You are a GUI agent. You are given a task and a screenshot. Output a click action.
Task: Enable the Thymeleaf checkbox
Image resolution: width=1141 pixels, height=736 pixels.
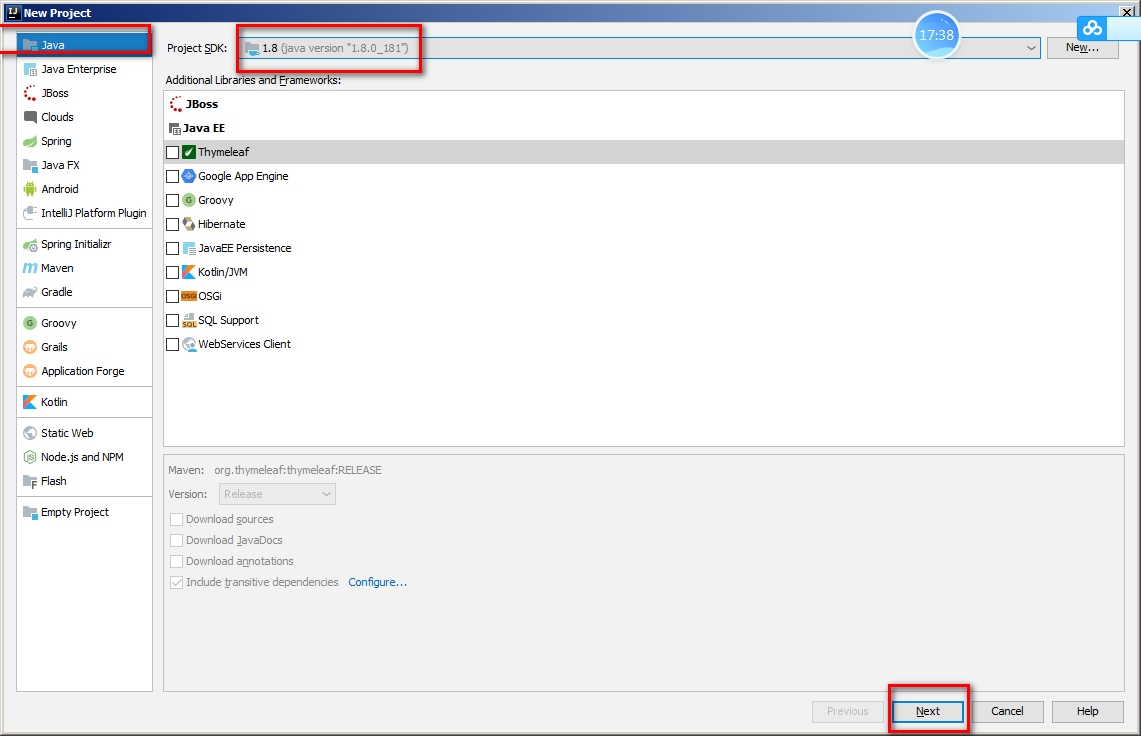pyautogui.click(x=172, y=152)
